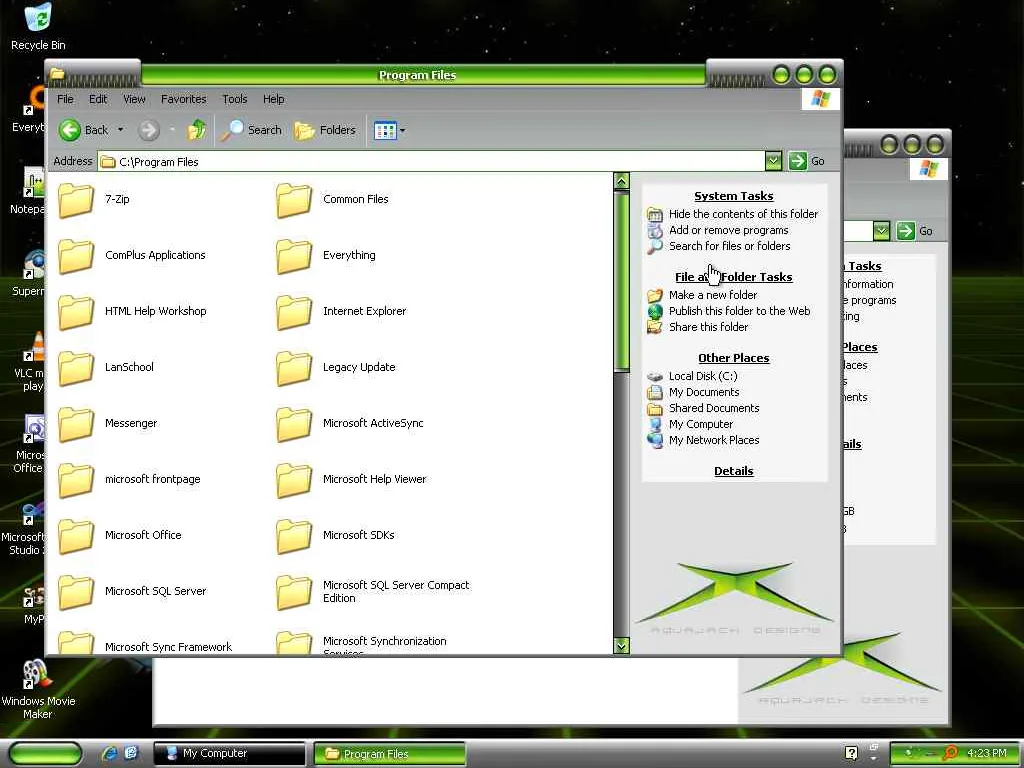Open My Documents in Other Places
The width and height of the screenshot is (1024, 768).
pos(704,392)
